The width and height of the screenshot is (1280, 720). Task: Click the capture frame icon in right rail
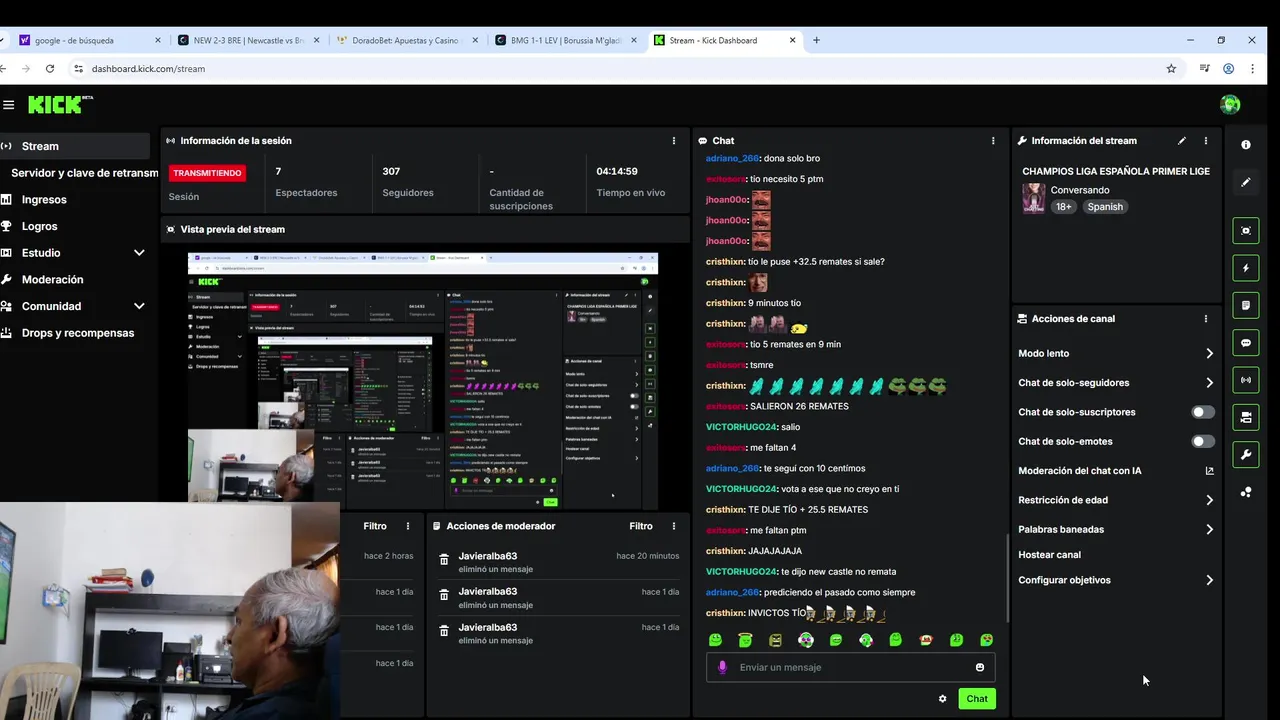tap(1246, 230)
